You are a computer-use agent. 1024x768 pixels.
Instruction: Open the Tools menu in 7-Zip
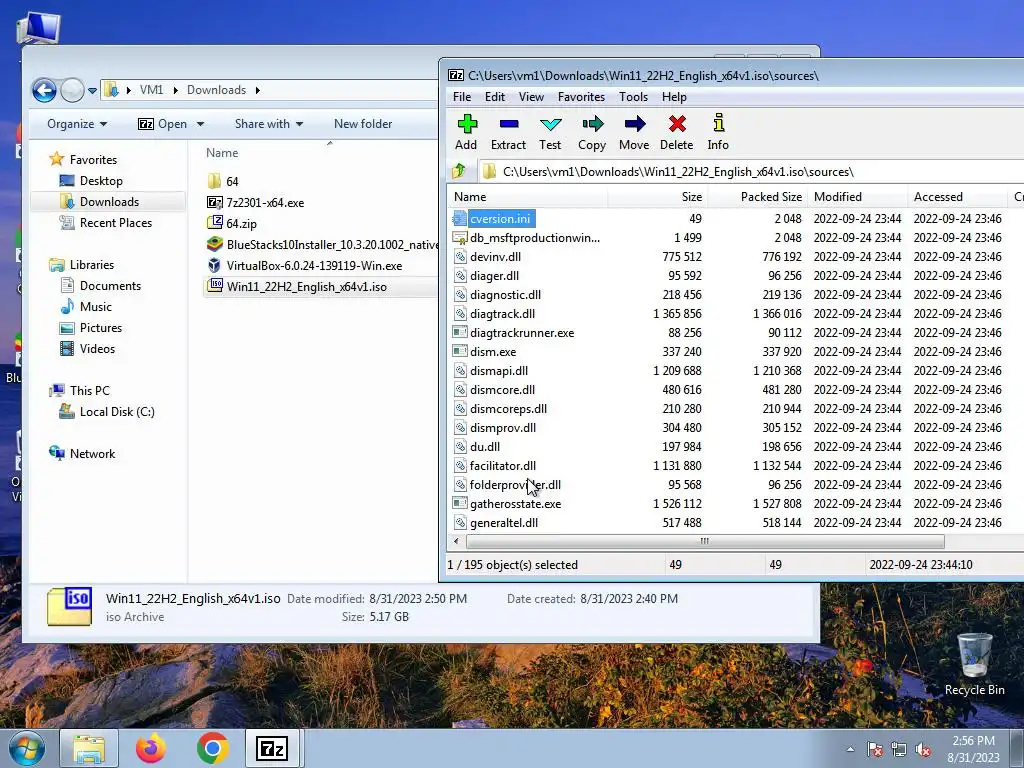(633, 97)
